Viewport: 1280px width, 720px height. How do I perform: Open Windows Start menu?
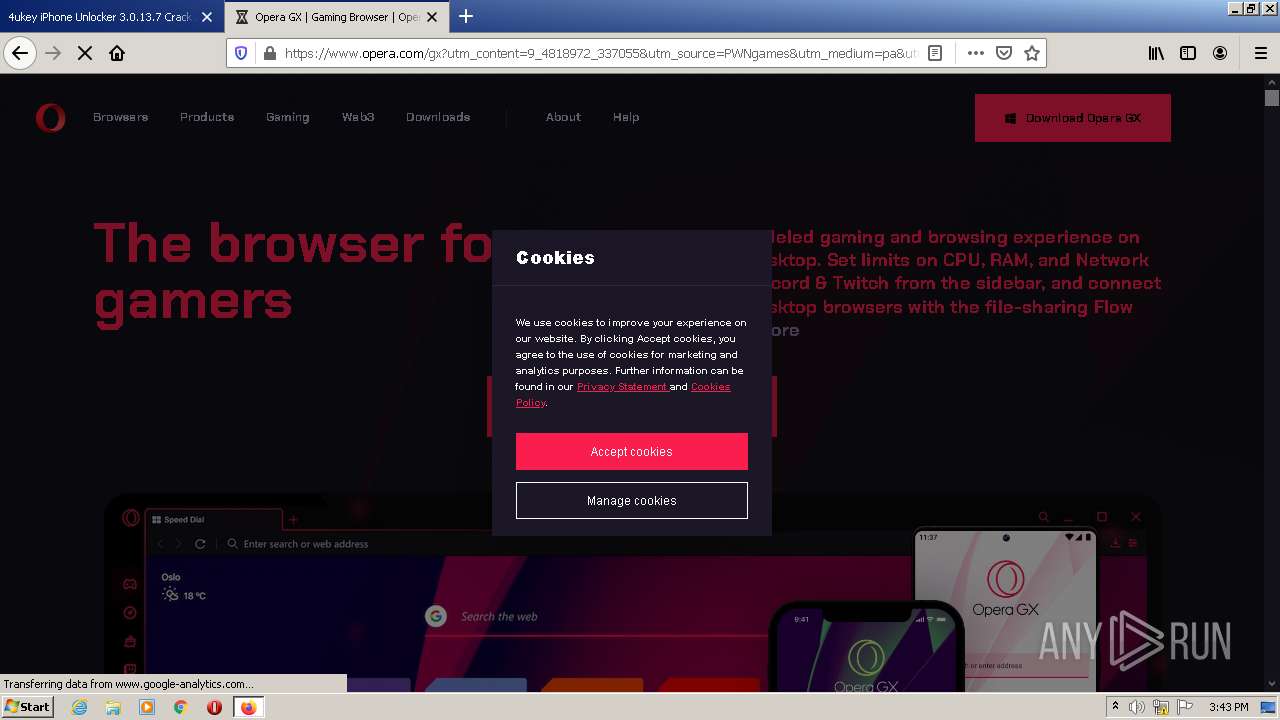pyautogui.click(x=28, y=707)
